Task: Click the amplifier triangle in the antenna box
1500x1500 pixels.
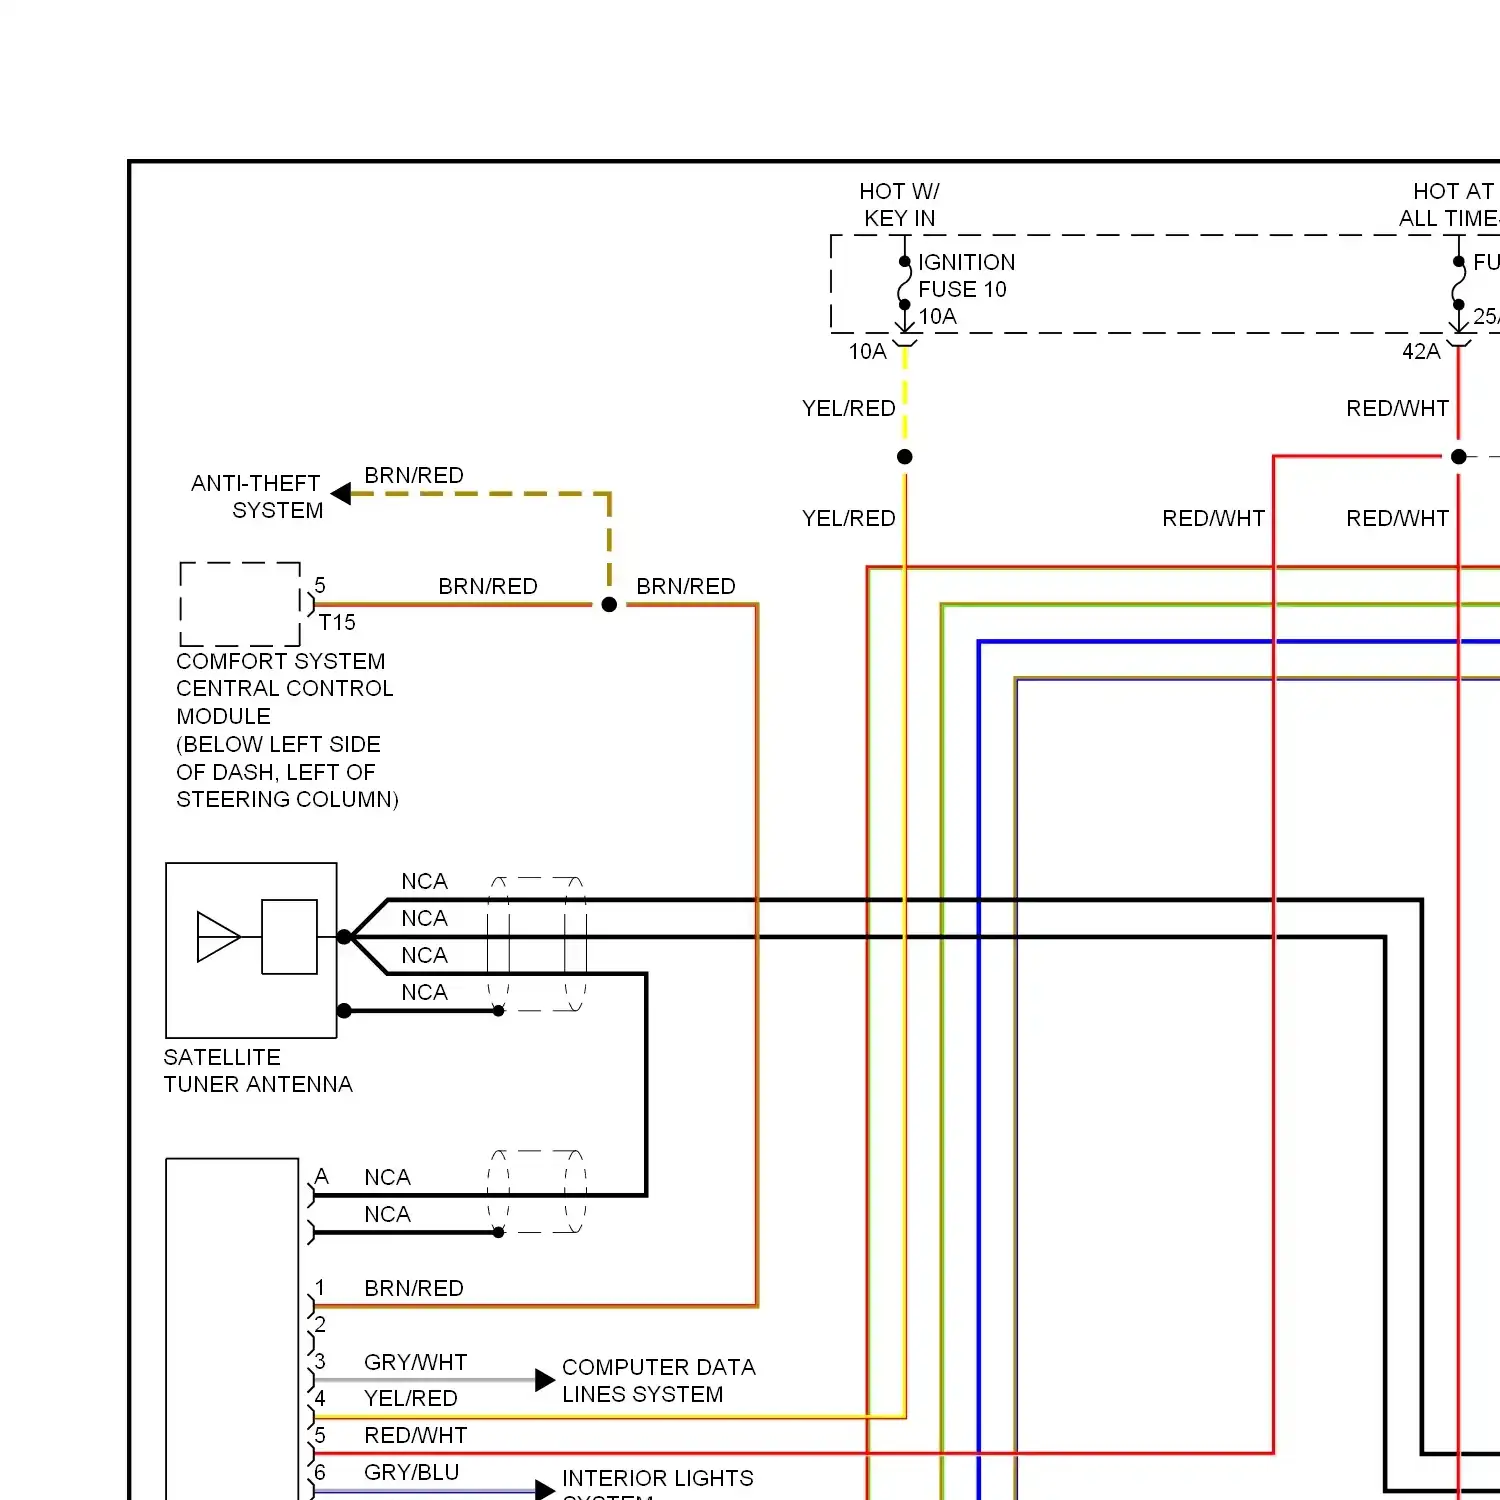Action: pos(219,937)
